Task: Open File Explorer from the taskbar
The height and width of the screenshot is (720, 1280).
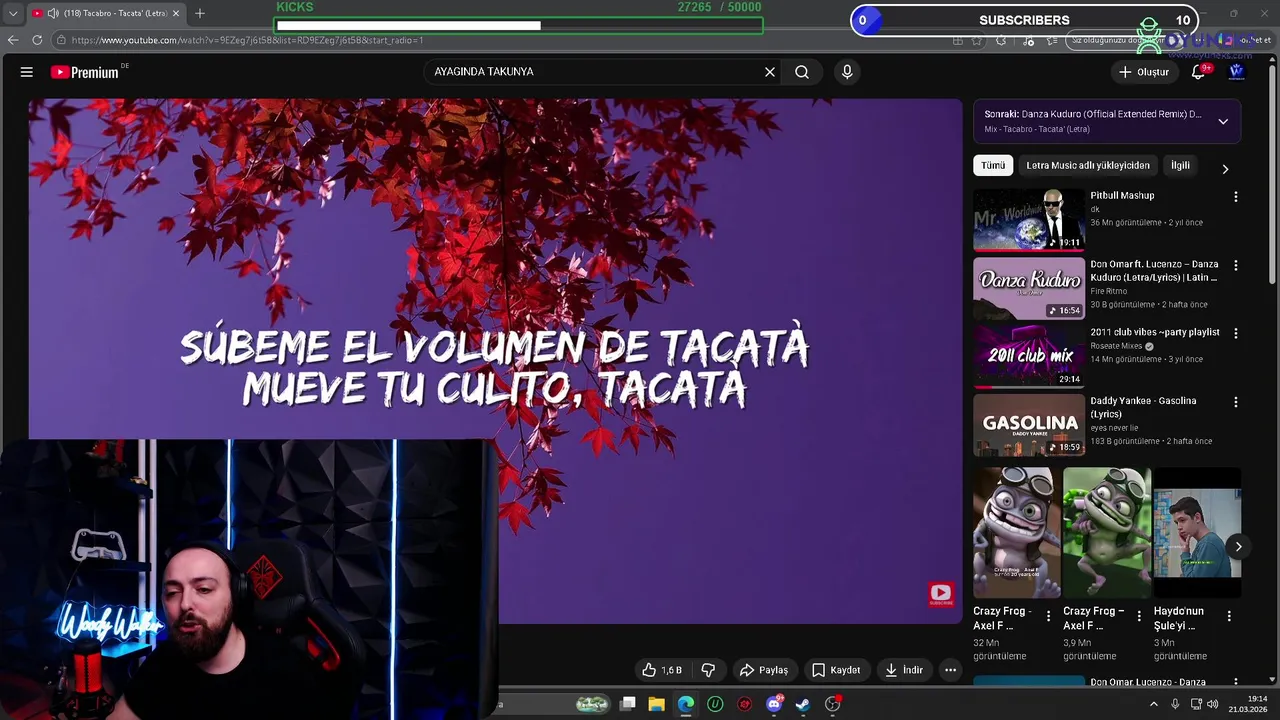Action: pos(657,704)
